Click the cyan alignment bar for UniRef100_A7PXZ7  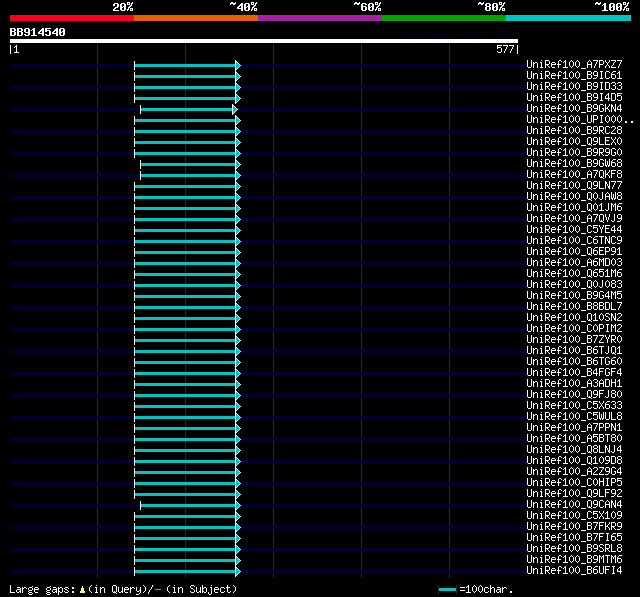pos(187,65)
